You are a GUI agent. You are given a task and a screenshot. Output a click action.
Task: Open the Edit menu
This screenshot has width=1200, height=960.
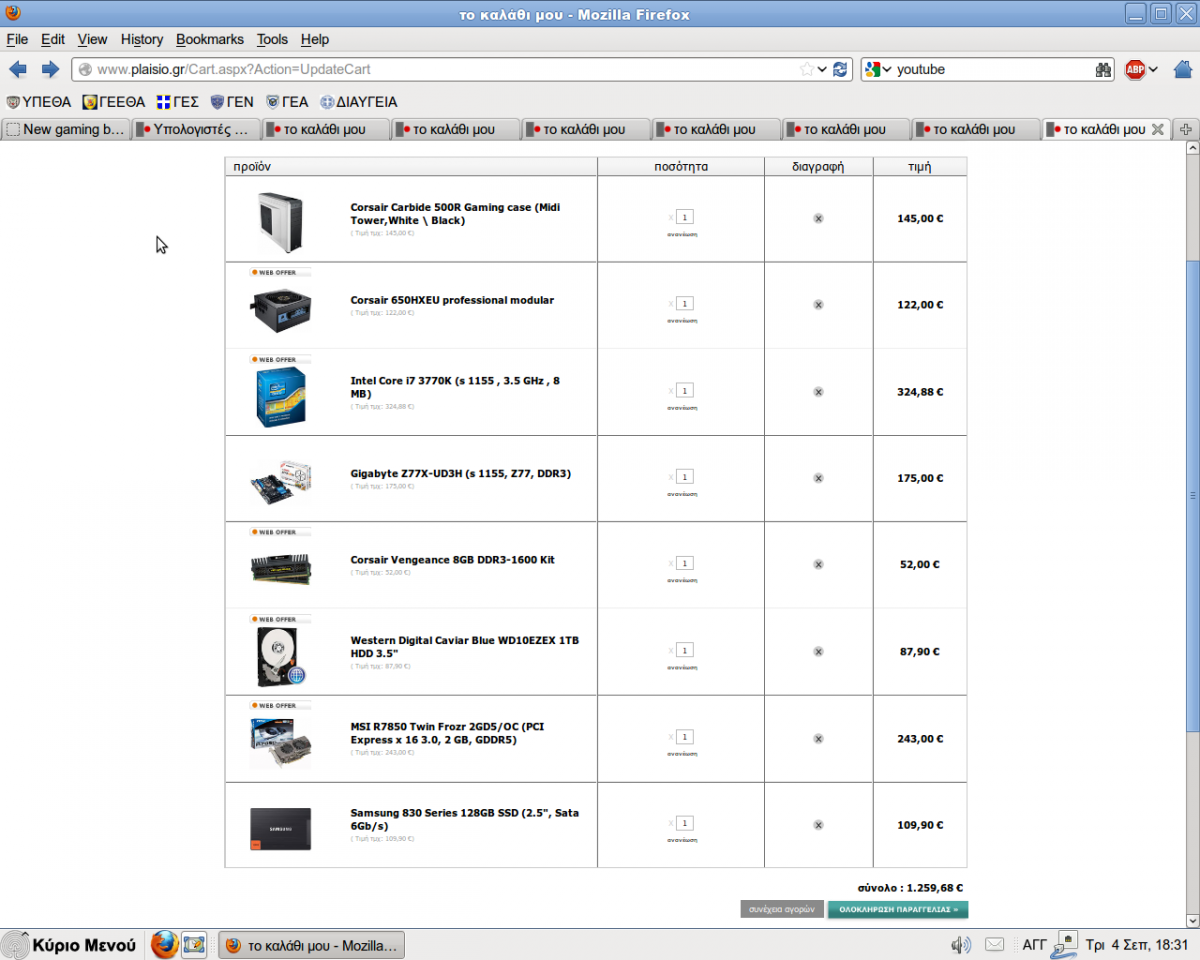point(53,39)
